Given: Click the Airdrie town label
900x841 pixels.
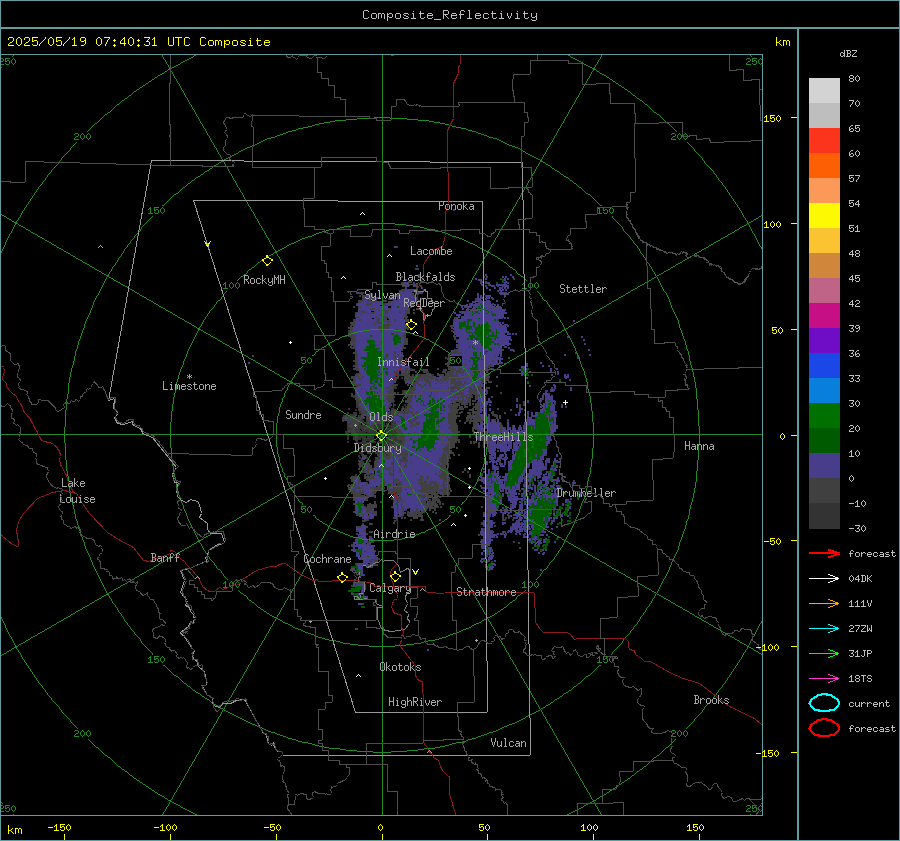Looking at the screenshot, I should point(394,534).
